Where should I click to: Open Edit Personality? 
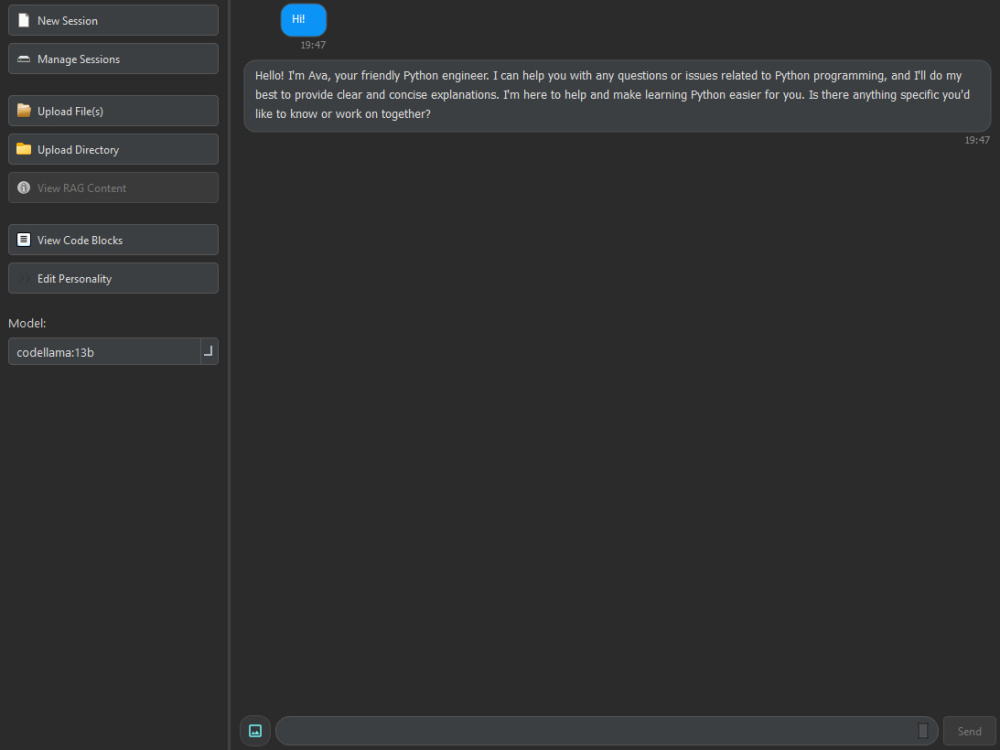coord(113,278)
